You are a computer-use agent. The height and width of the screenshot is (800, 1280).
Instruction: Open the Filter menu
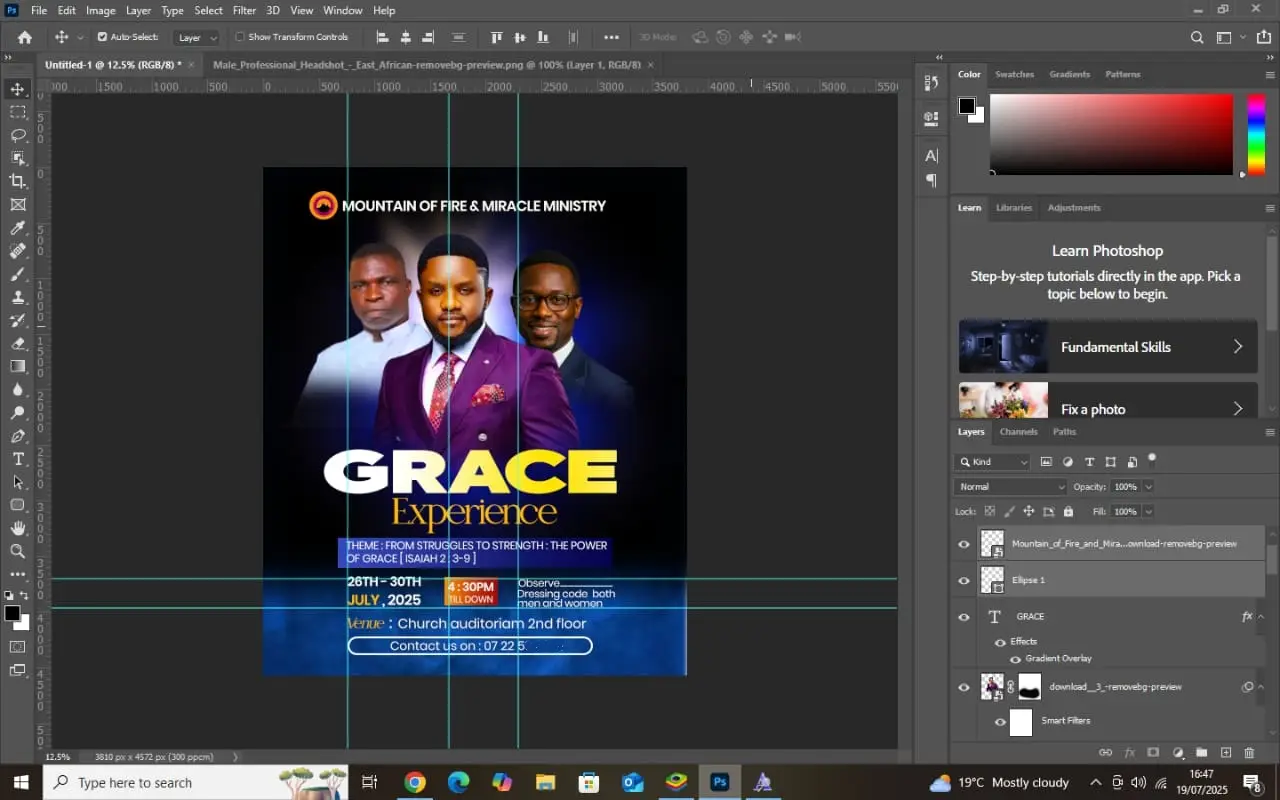[x=244, y=10]
